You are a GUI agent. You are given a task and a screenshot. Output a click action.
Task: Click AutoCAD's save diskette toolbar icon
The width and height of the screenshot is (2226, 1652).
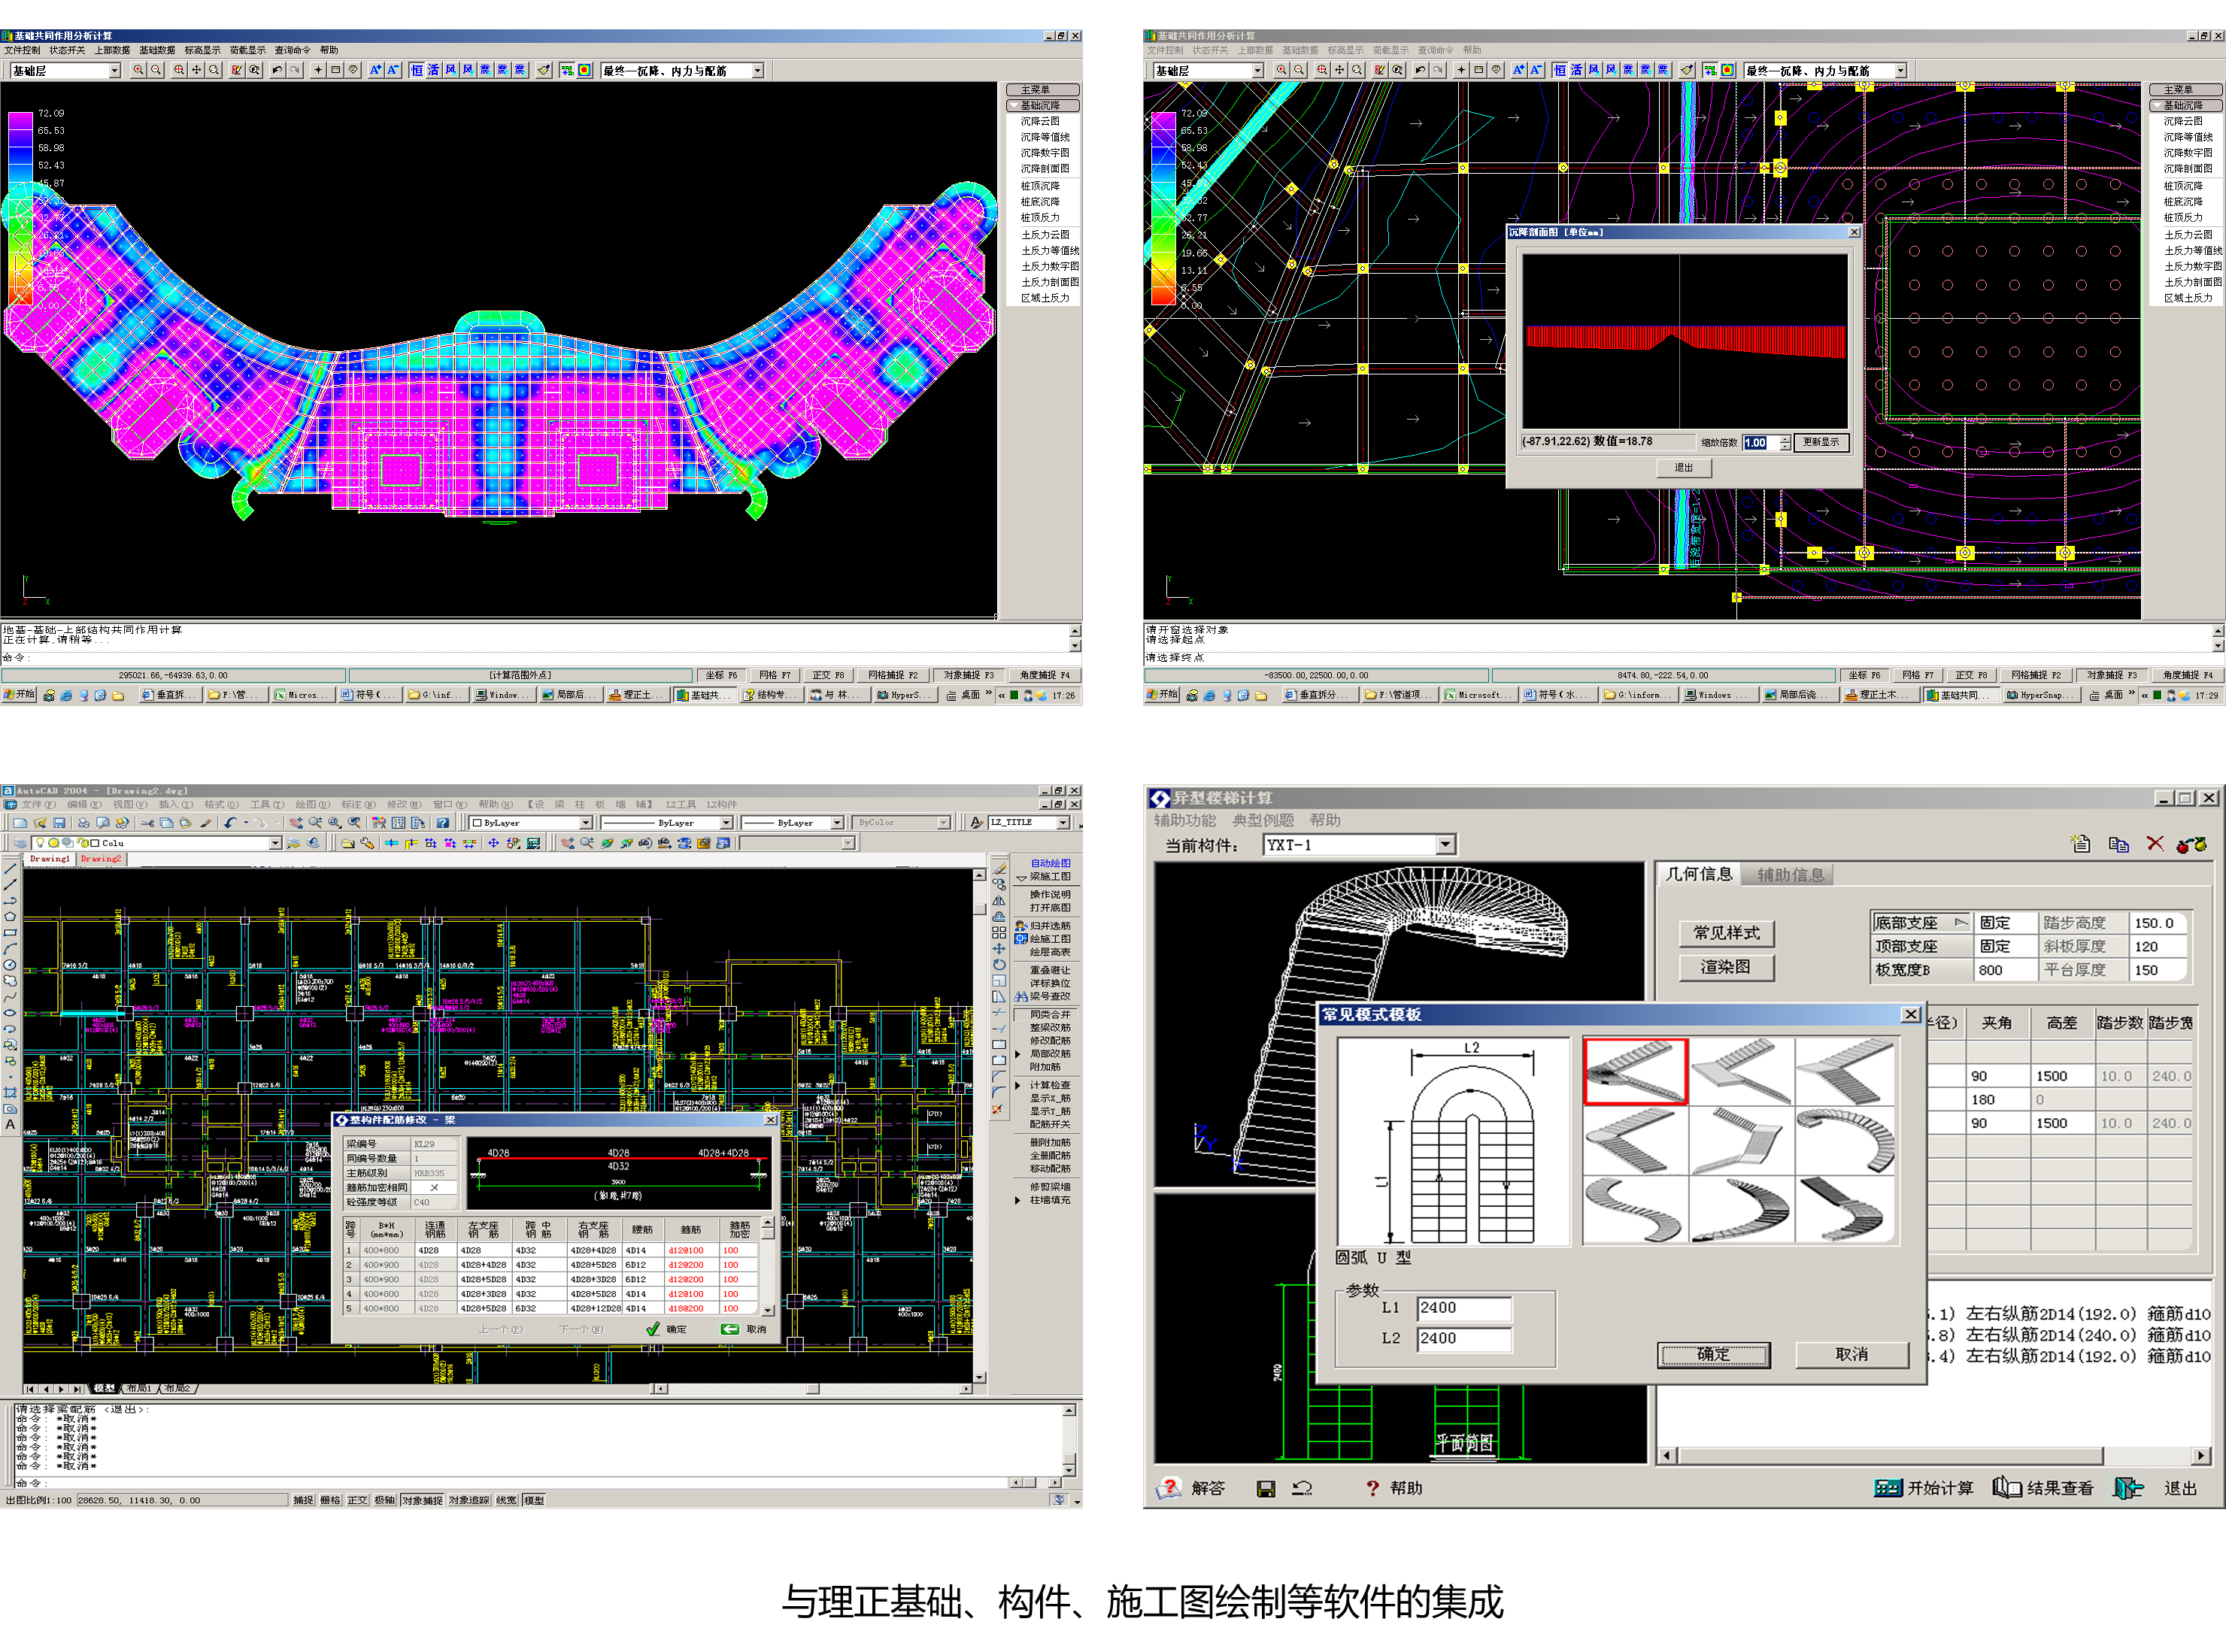point(59,823)
